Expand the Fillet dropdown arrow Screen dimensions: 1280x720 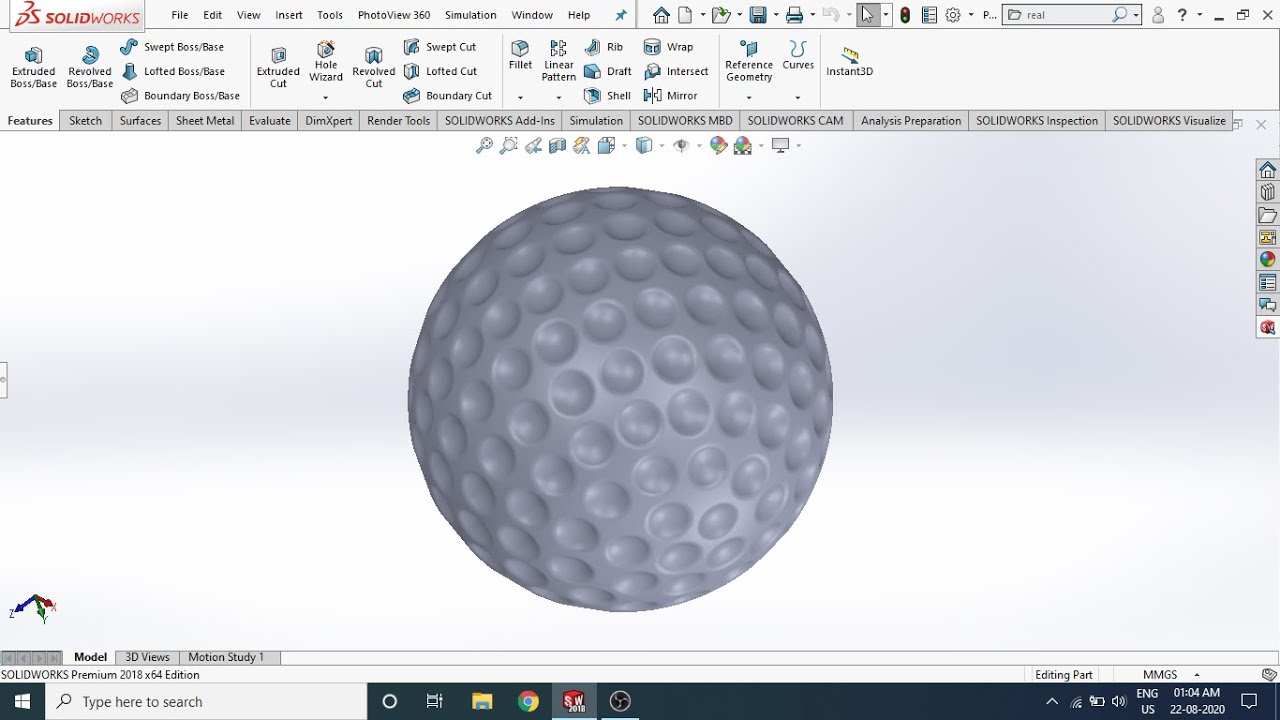point(520,98)
